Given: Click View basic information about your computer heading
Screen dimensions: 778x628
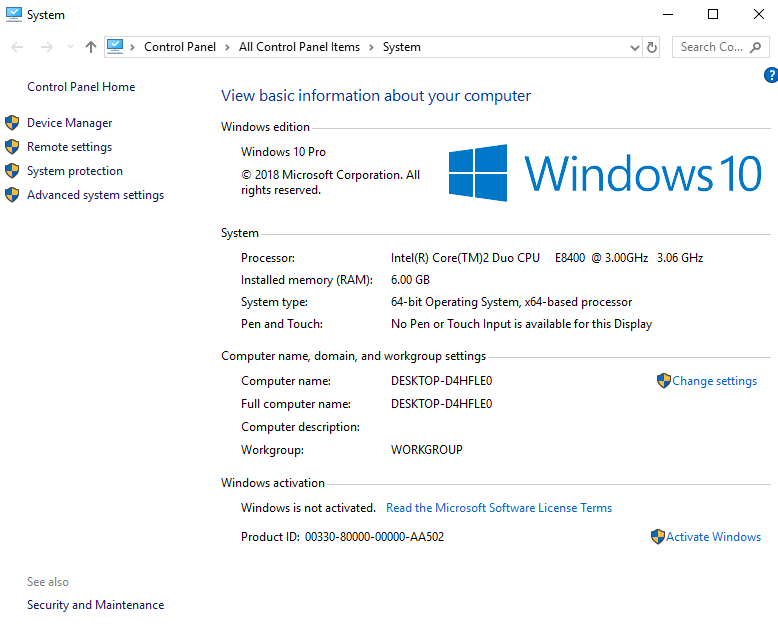Looking at the screenshot, I should pos(376,96).
